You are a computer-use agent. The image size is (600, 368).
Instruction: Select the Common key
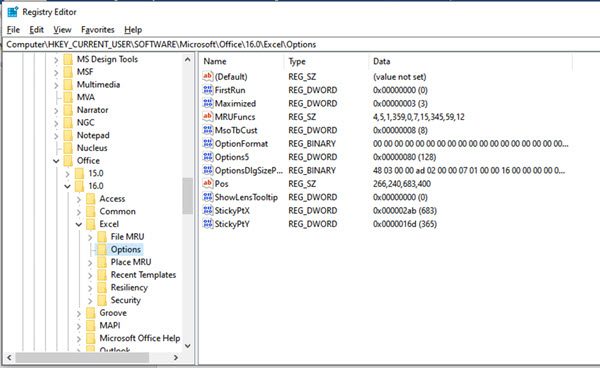click(117, 211)
